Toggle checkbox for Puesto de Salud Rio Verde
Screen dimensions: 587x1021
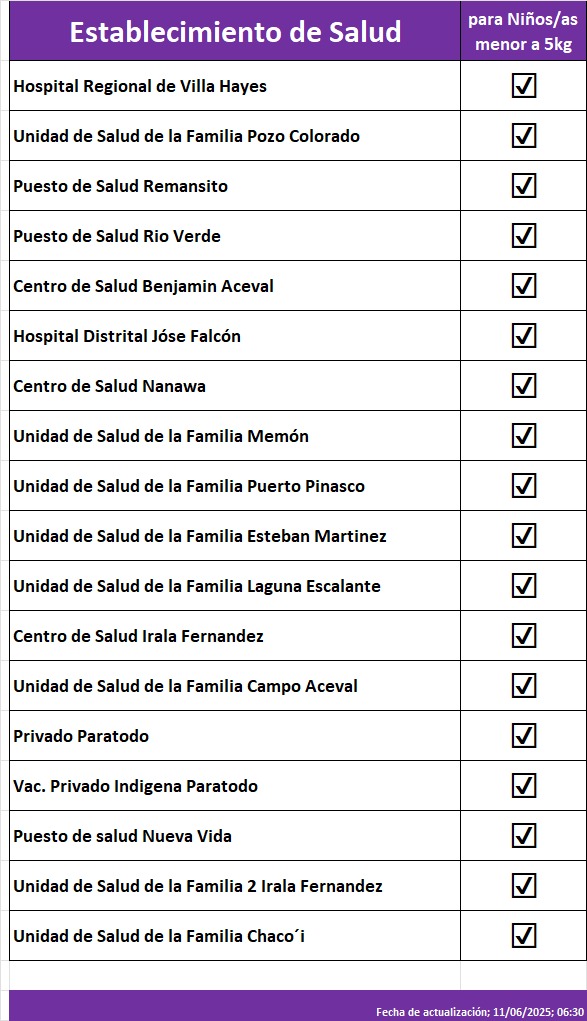pyautogui.click(x=524, y=236)
